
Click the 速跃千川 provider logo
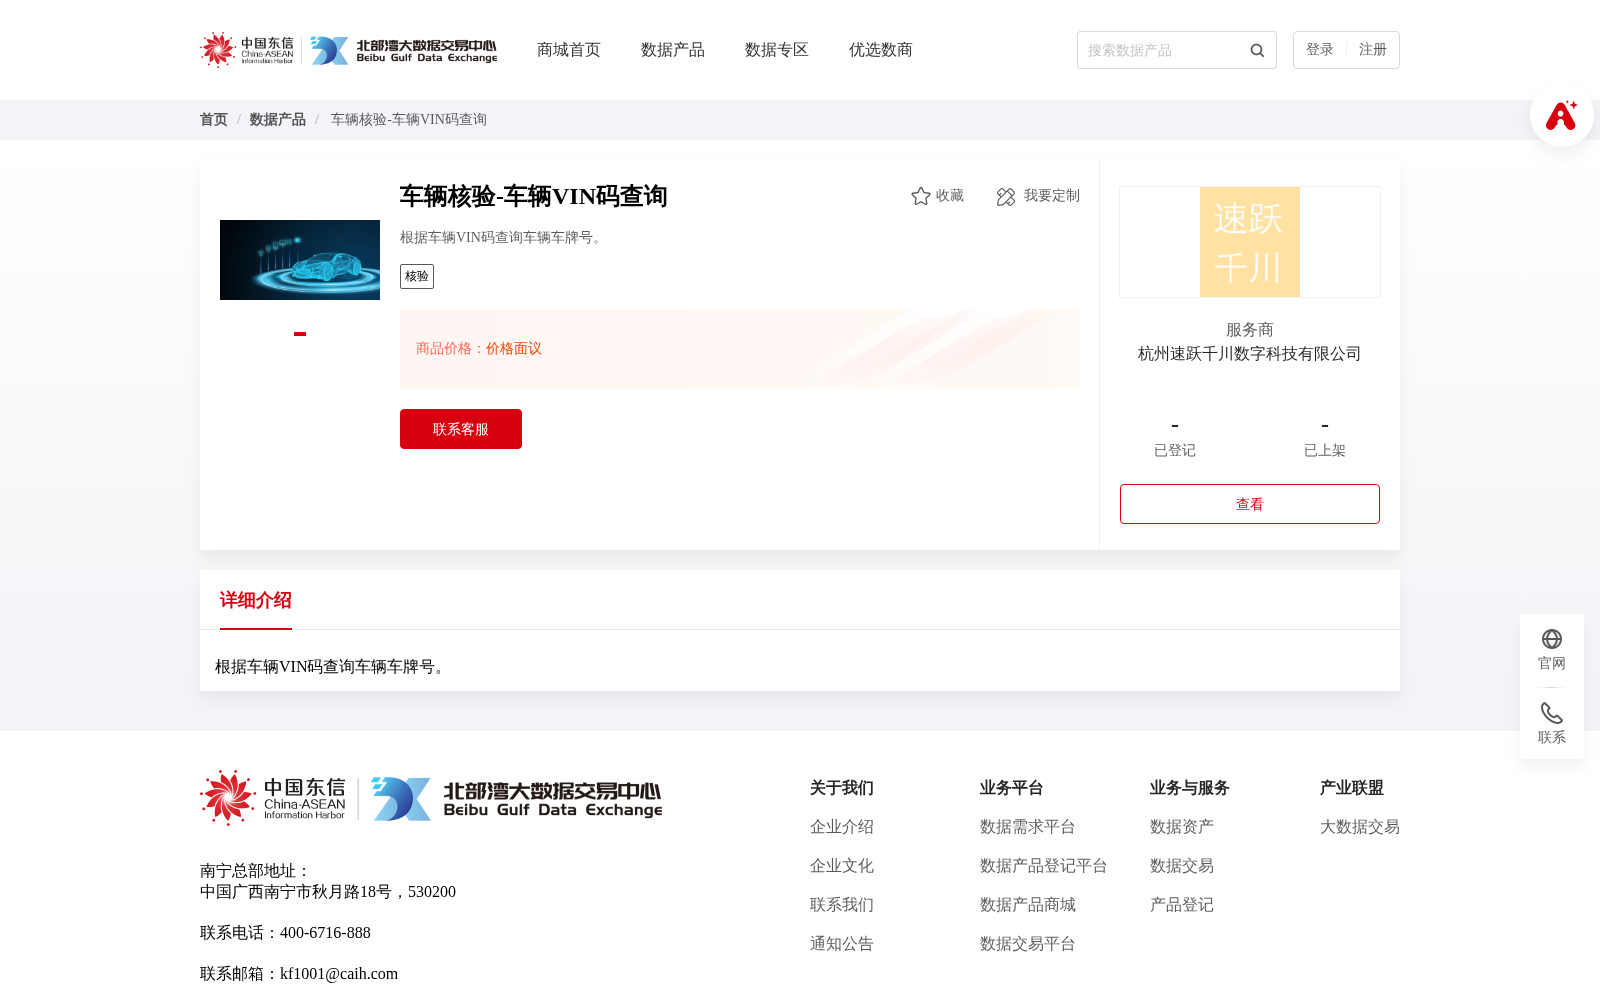point(1250,242)
